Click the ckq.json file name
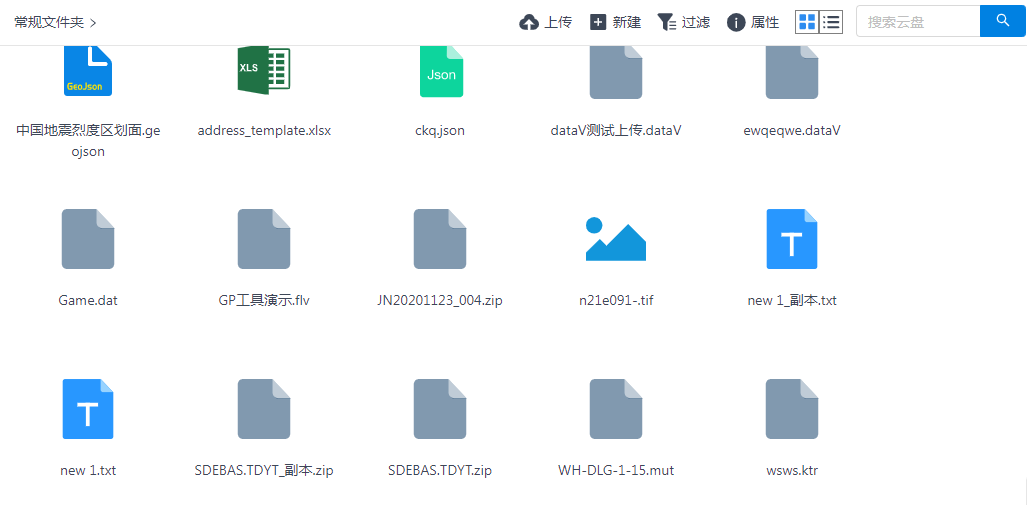This screenshot has width=1027, height=505. point(440,130)
